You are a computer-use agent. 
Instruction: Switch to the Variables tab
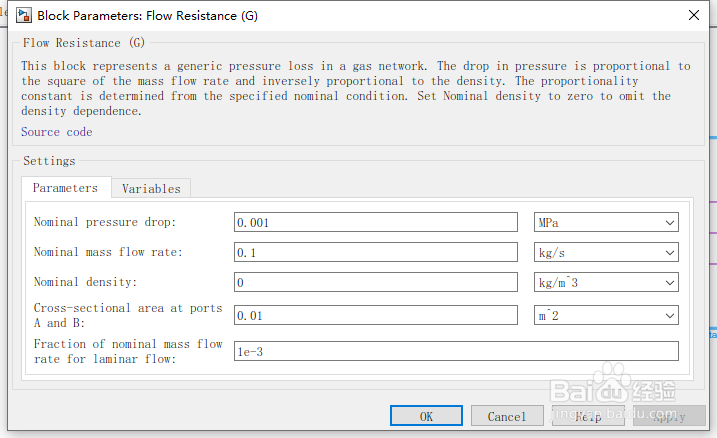tap(151, 188)
